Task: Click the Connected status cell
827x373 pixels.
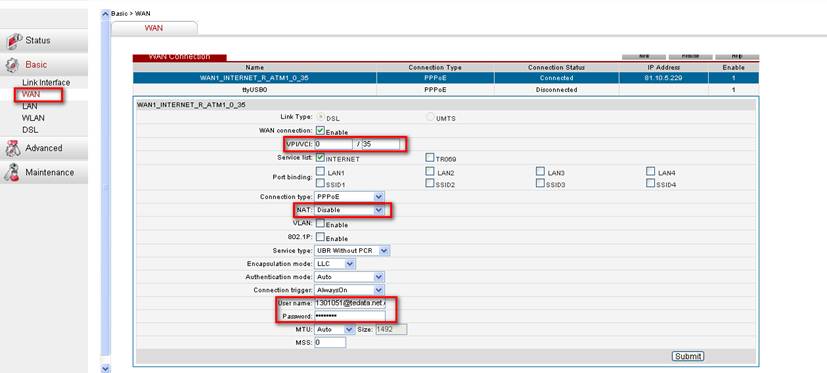Action: [556, 78]
